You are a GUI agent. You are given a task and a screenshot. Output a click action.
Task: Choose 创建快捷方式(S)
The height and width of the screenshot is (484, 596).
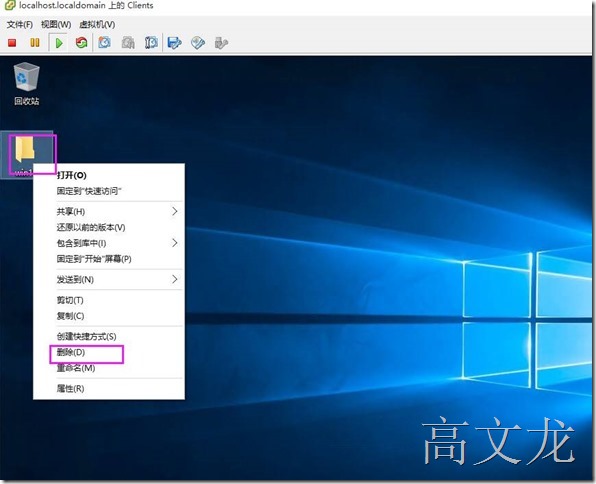pyautogui.click(x=109, y=336)
